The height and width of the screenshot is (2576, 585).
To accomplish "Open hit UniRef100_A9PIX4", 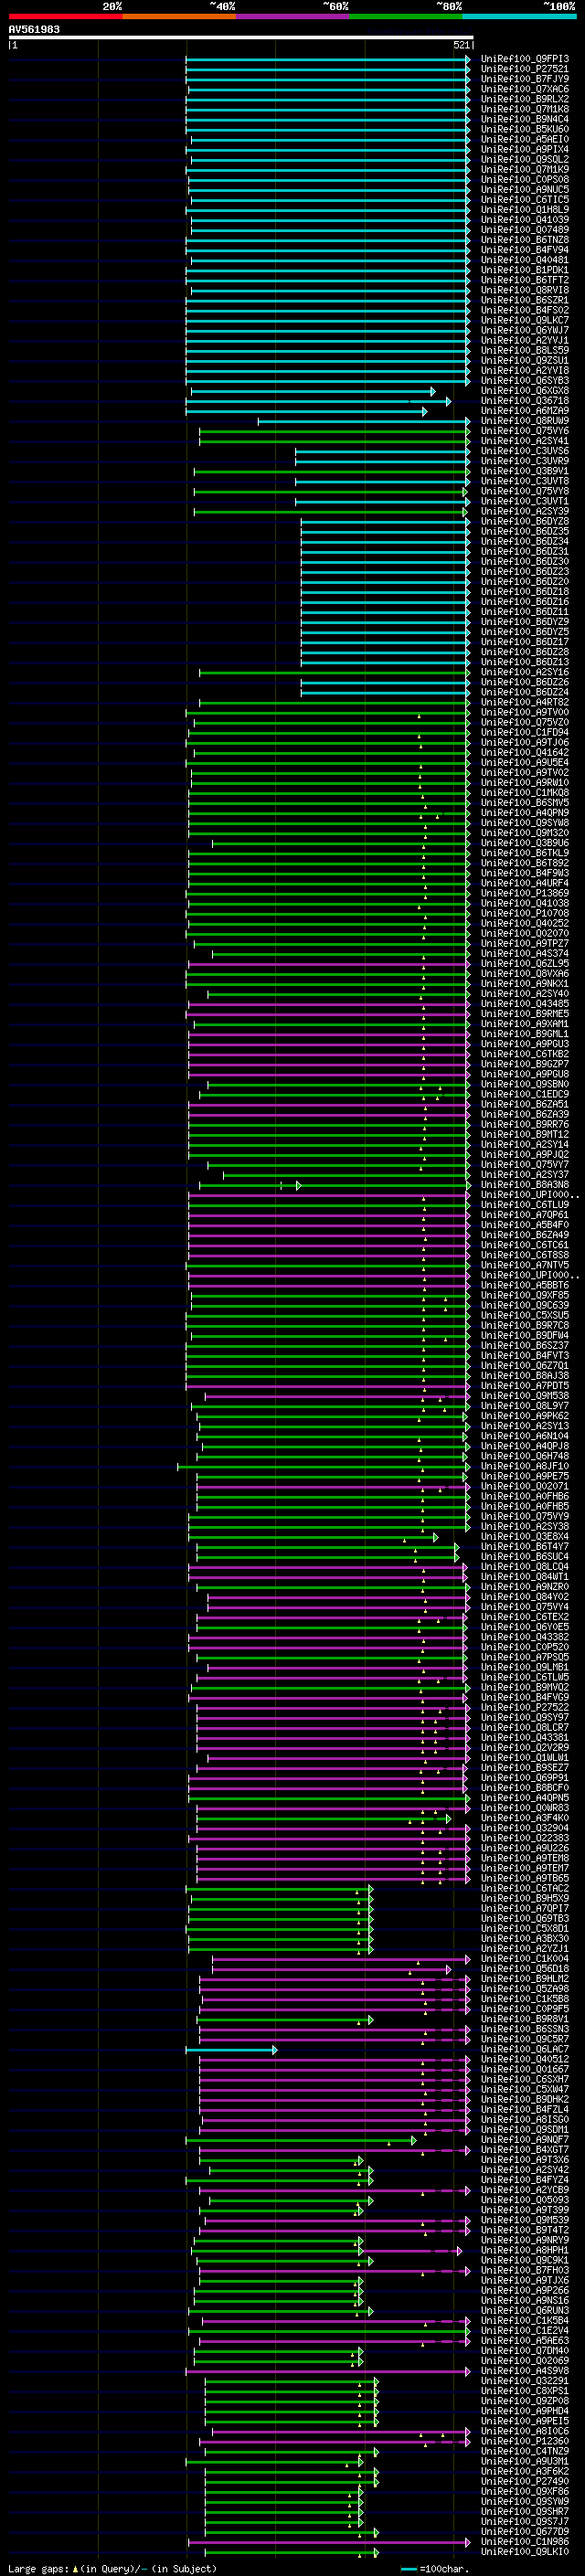I will [x=525, y=149].
